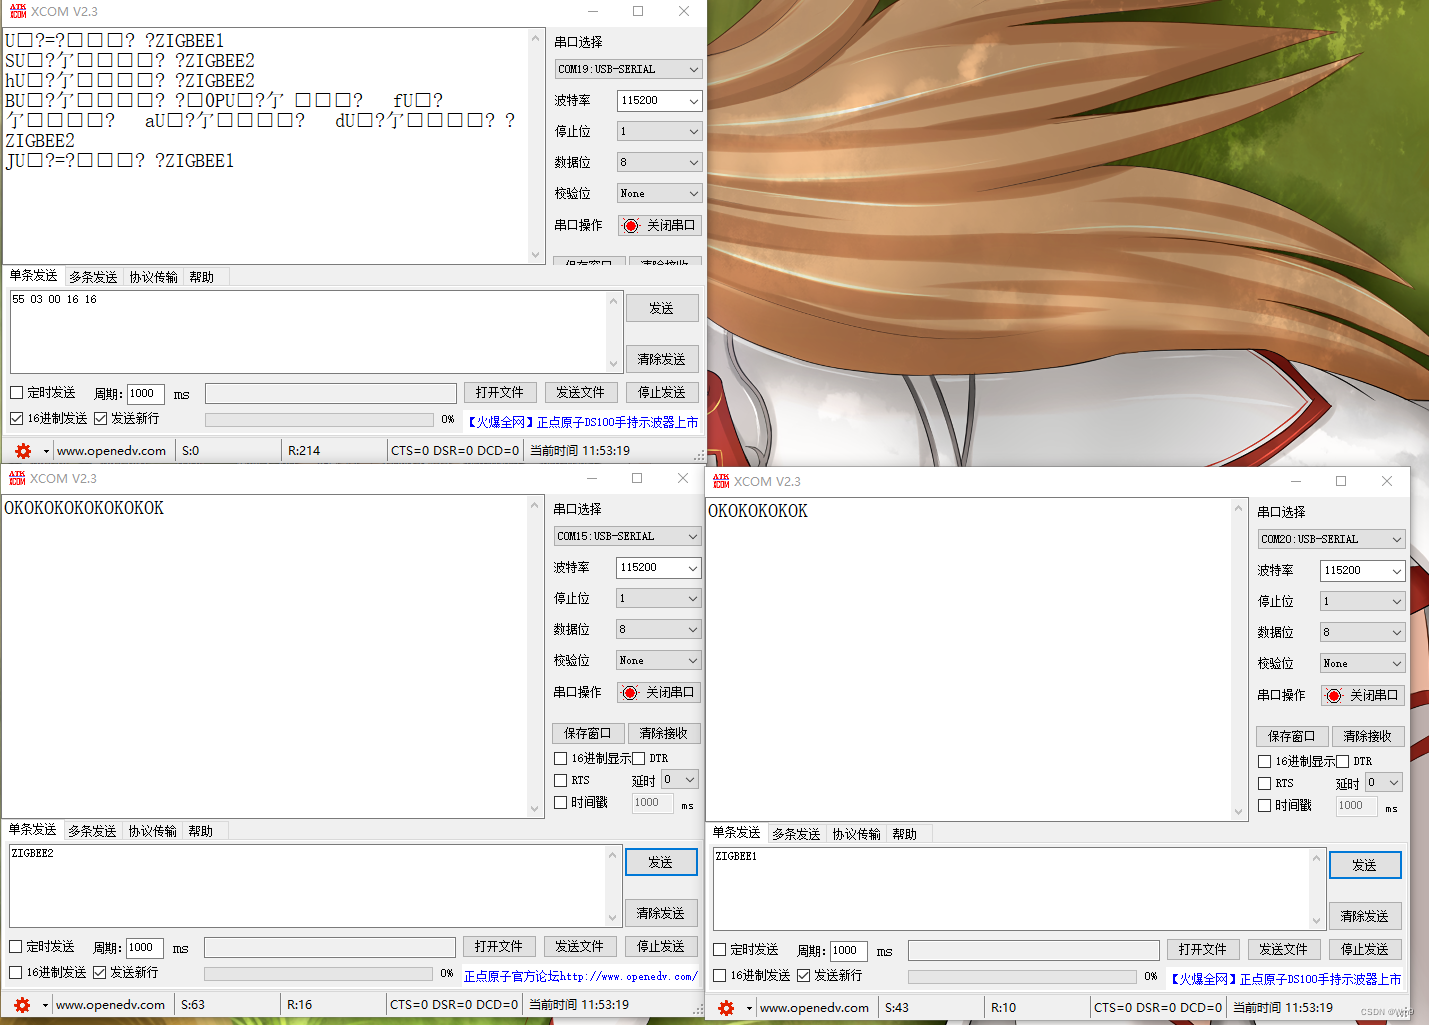This screenshot has height=1025, width=1429.
Task: Enable RTS checkbox in COM15 window
Action: (561, 781)
